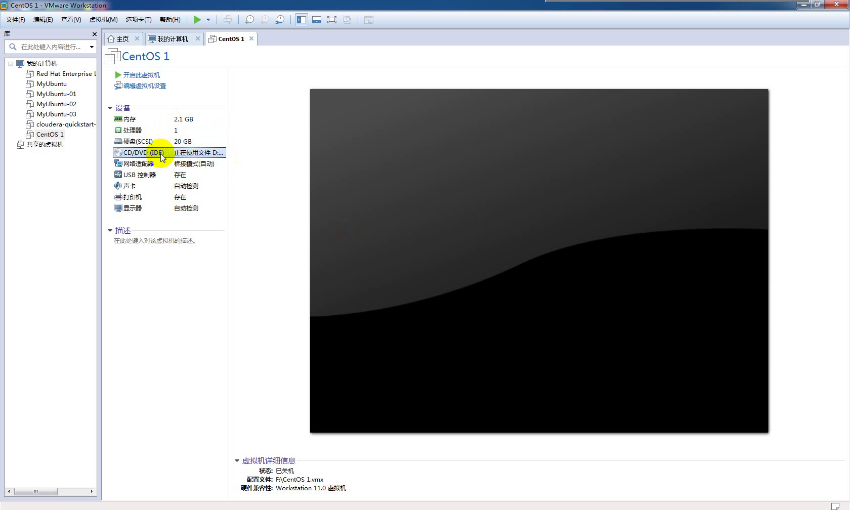Open the 编辑(E) menu

coord(43,20)
